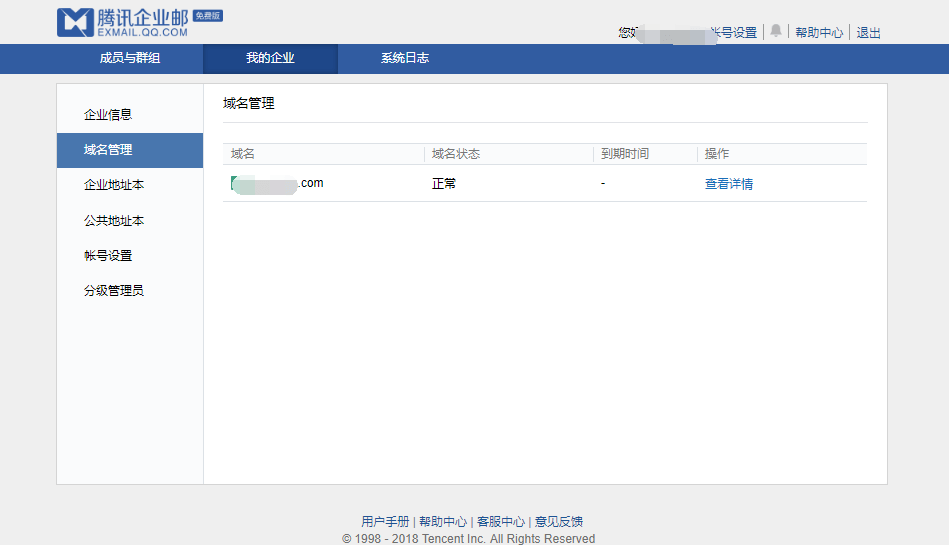Click the 正常 status cell
949x545 pixels.
tap(444, 183)
